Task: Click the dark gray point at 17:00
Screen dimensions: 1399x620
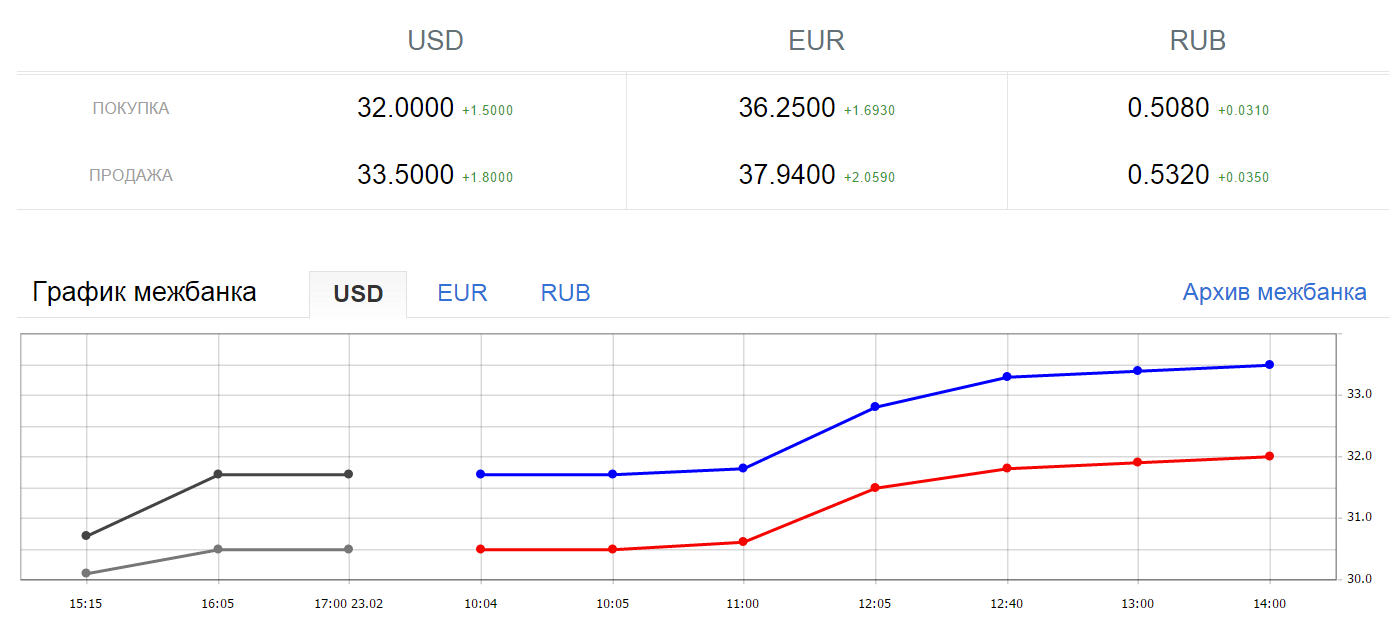Action: point(348,474)
